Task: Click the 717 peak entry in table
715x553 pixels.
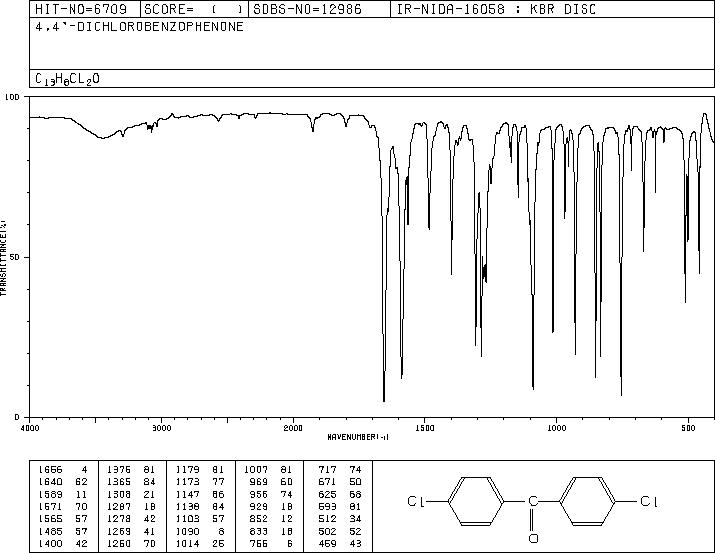Action: pyautogui.click(x=340, y=470)
